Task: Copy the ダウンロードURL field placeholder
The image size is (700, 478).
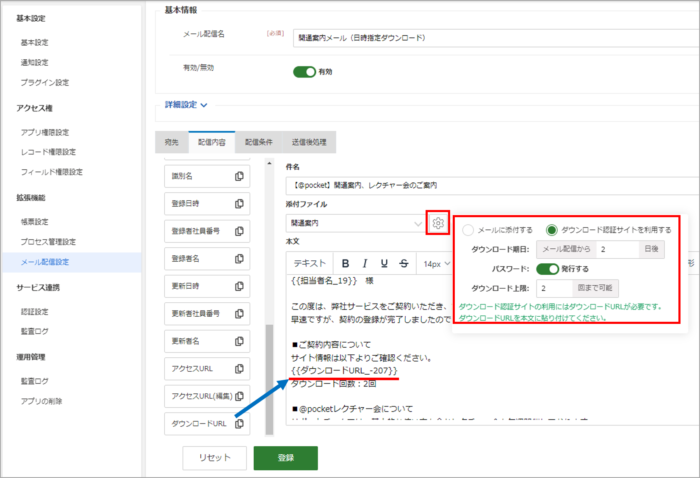Action: coord(239,424)
